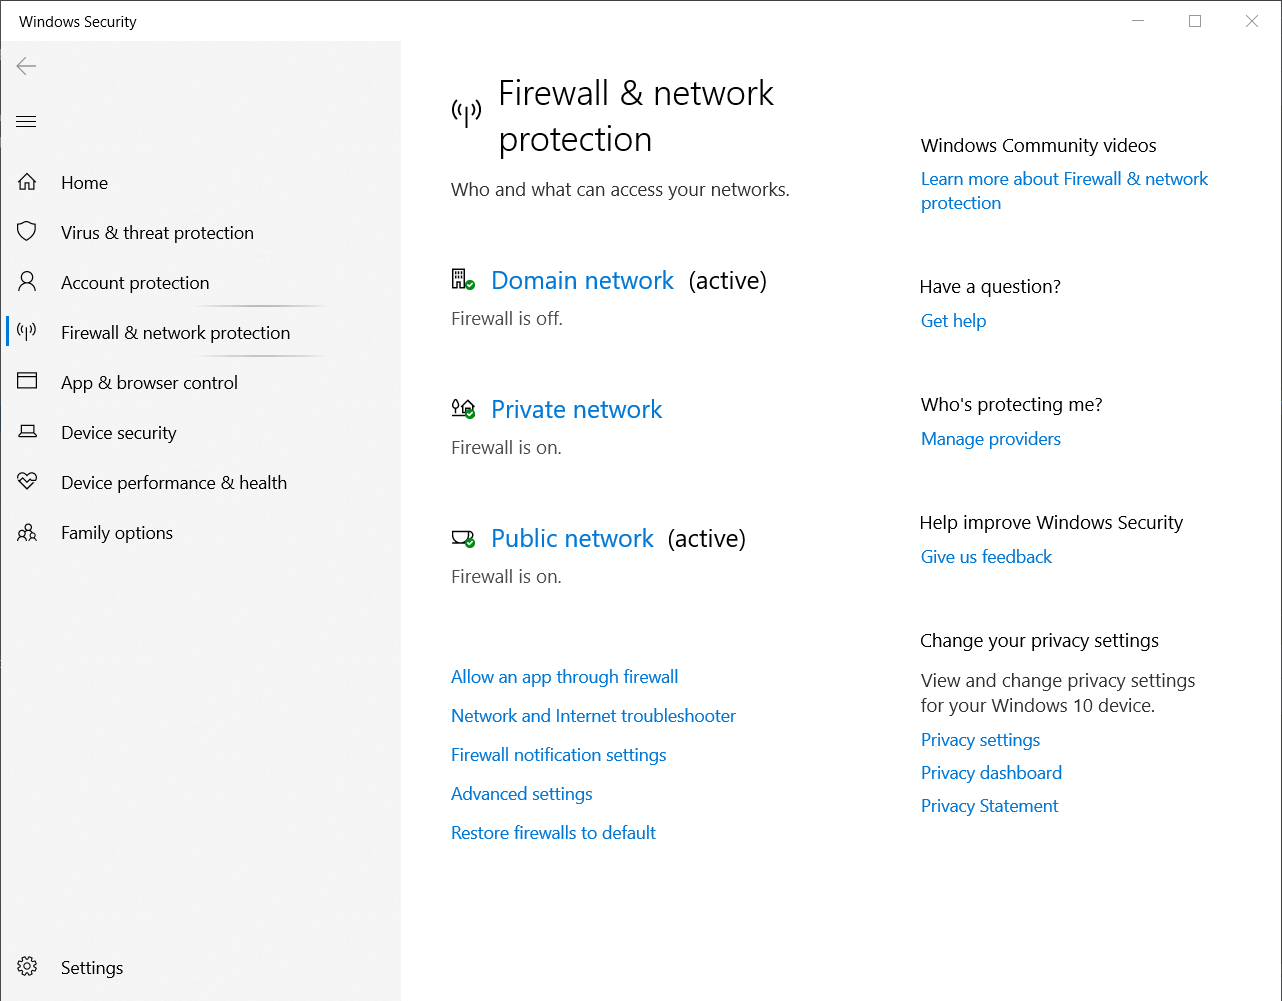
Task: Select the Public network globe icon
Action: click(x=461, y=538)
